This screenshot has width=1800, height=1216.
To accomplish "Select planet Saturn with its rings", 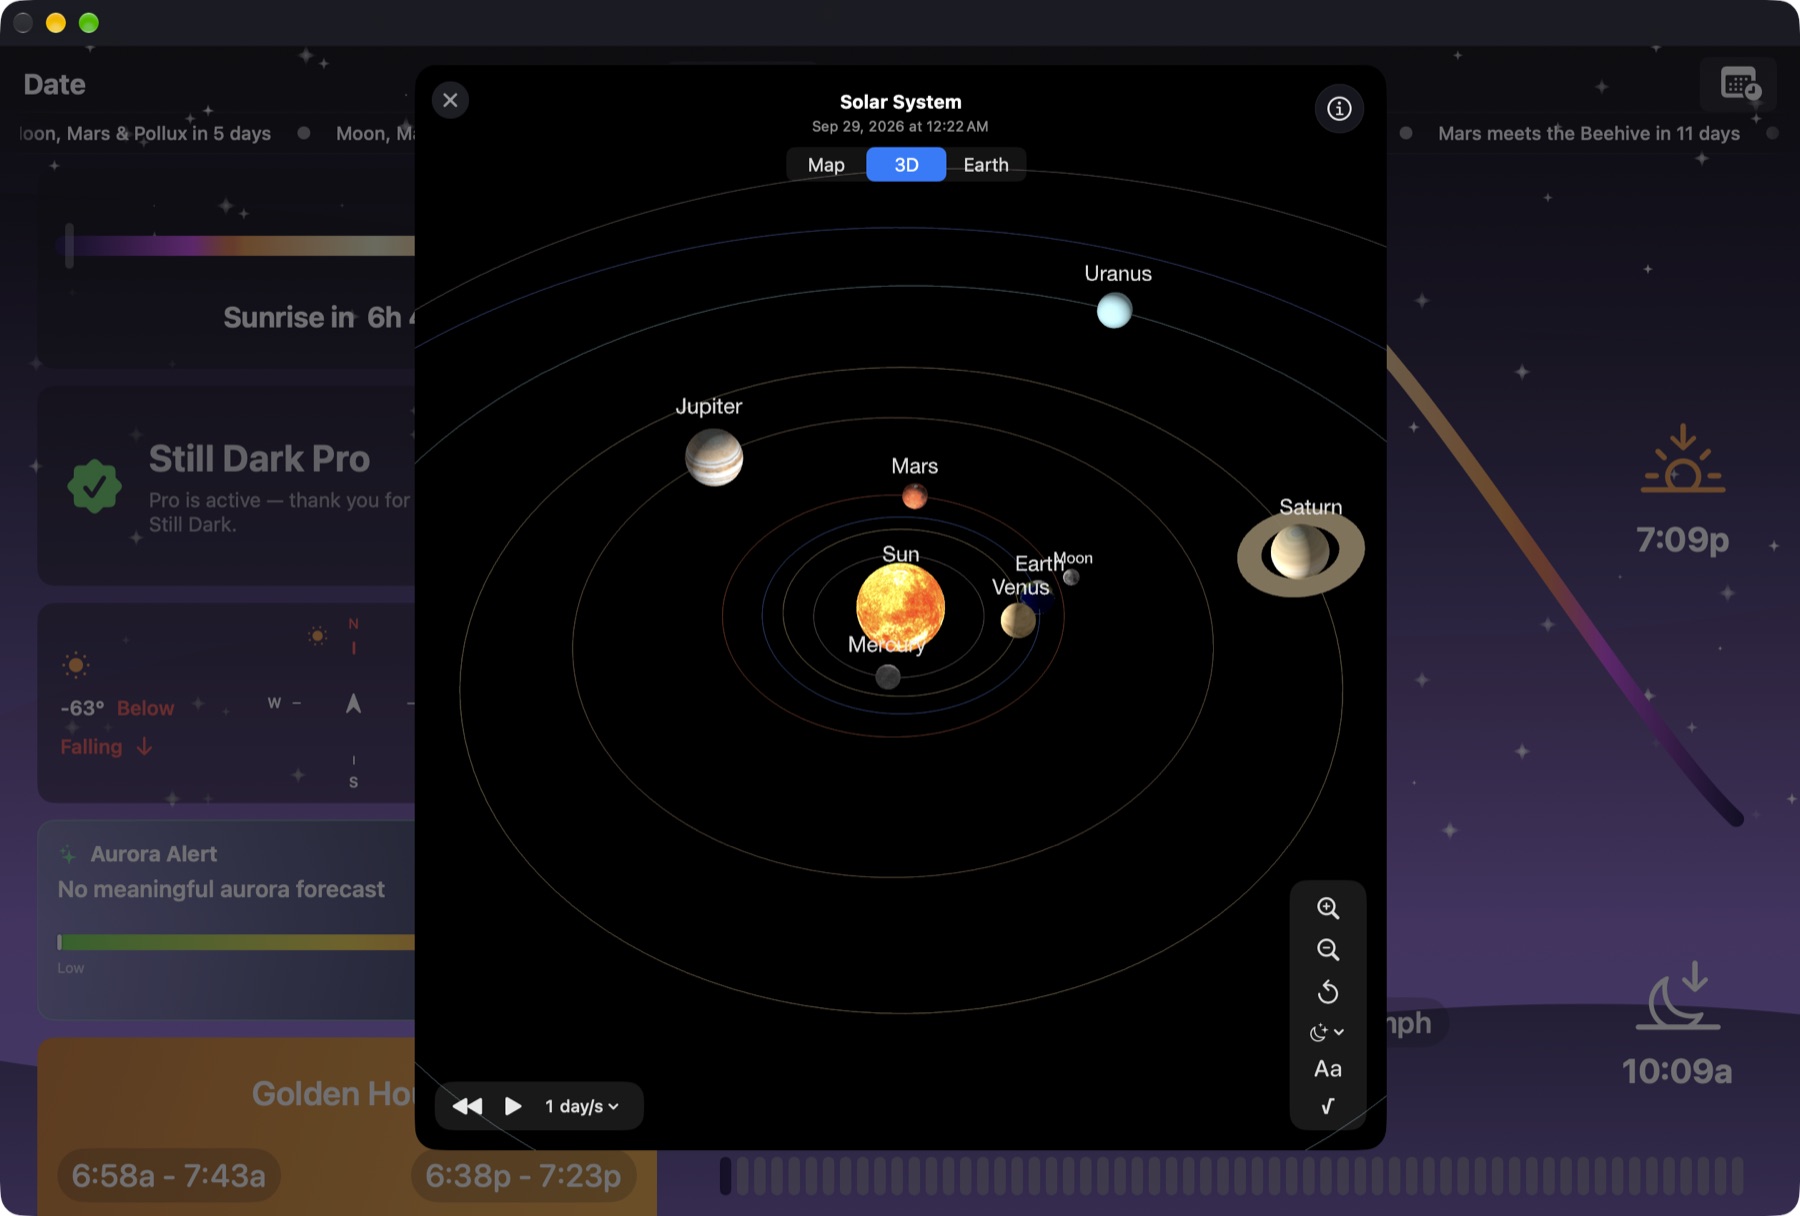I will coord(1300,552).
